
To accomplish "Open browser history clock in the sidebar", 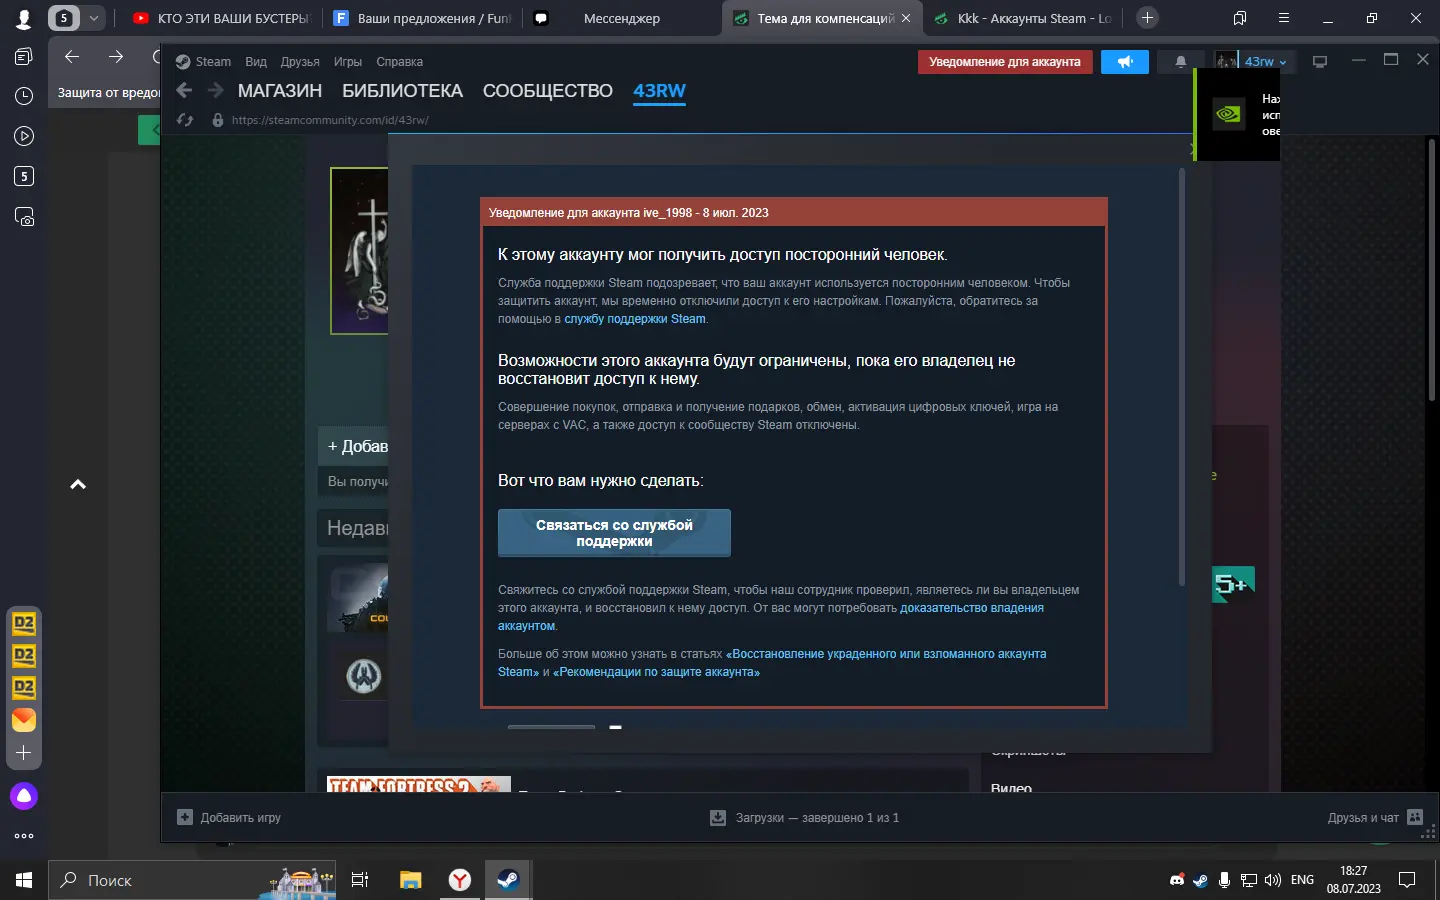I will tap(24, 96).
